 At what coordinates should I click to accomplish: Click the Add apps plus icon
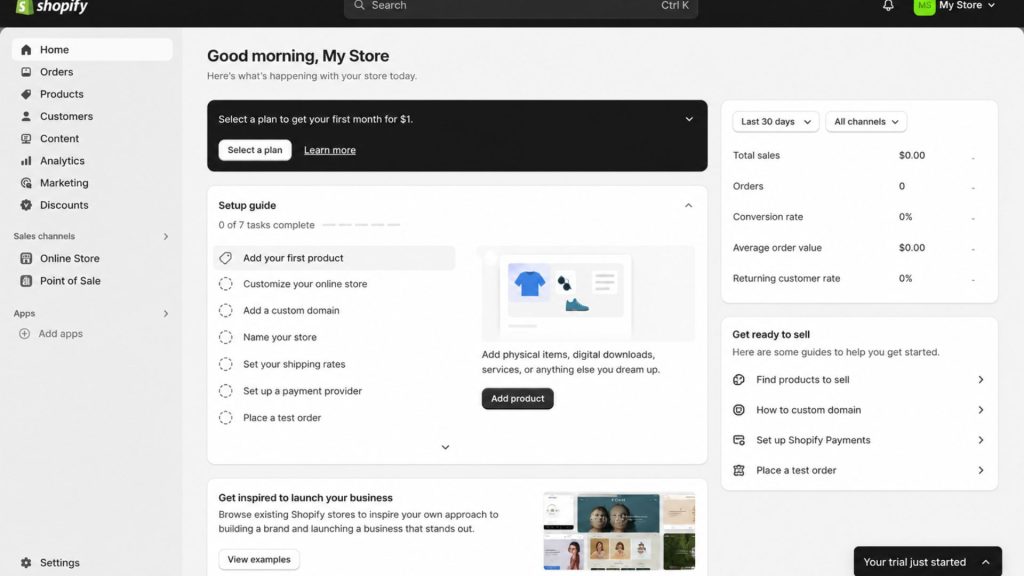point(25,334)
